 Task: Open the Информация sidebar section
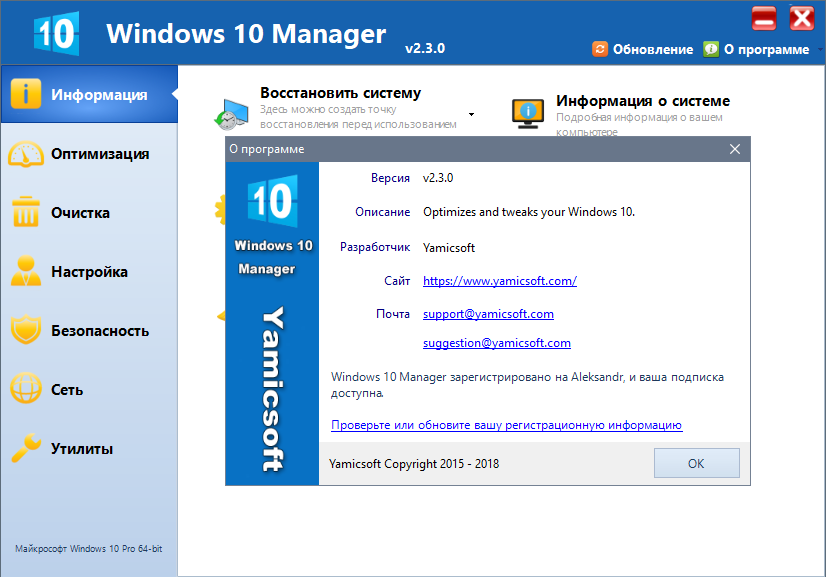coord(90,94)
